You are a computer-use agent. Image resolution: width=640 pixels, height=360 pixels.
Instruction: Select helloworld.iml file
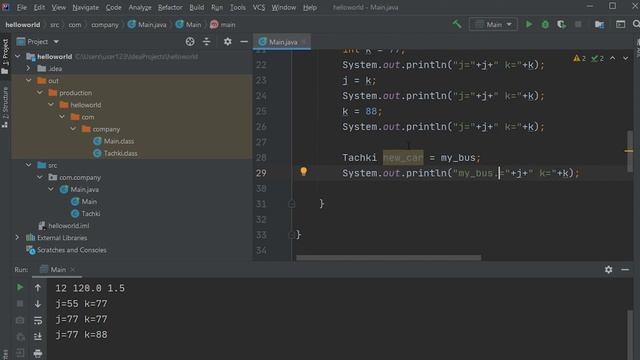68,226
